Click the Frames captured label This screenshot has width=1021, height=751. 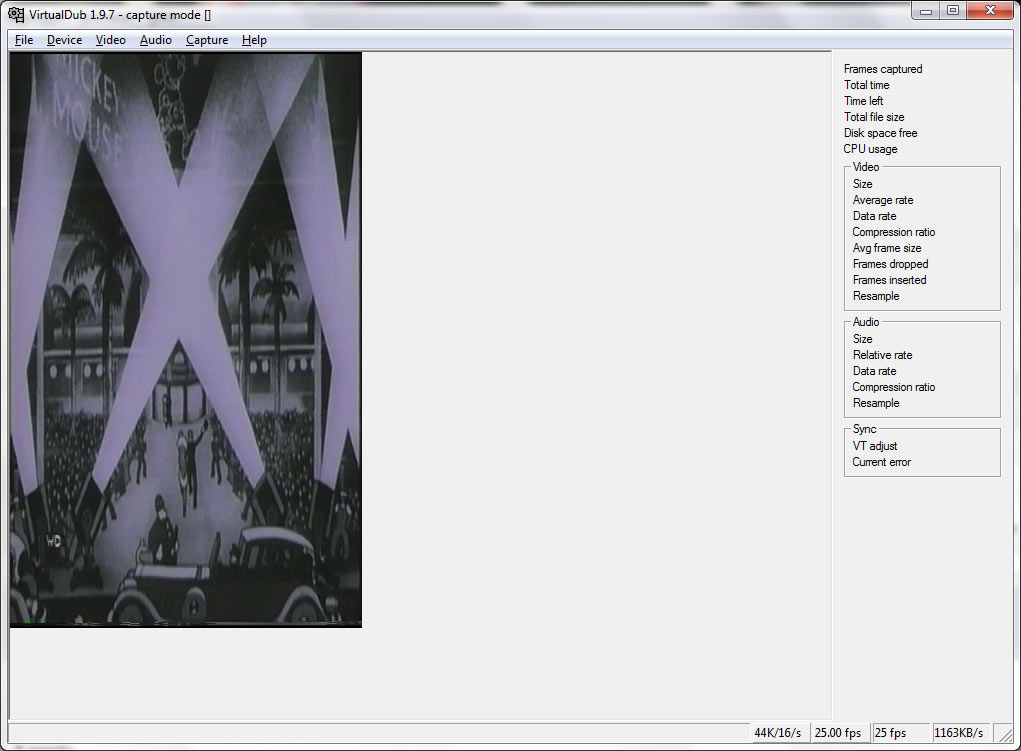click(883, 69)
